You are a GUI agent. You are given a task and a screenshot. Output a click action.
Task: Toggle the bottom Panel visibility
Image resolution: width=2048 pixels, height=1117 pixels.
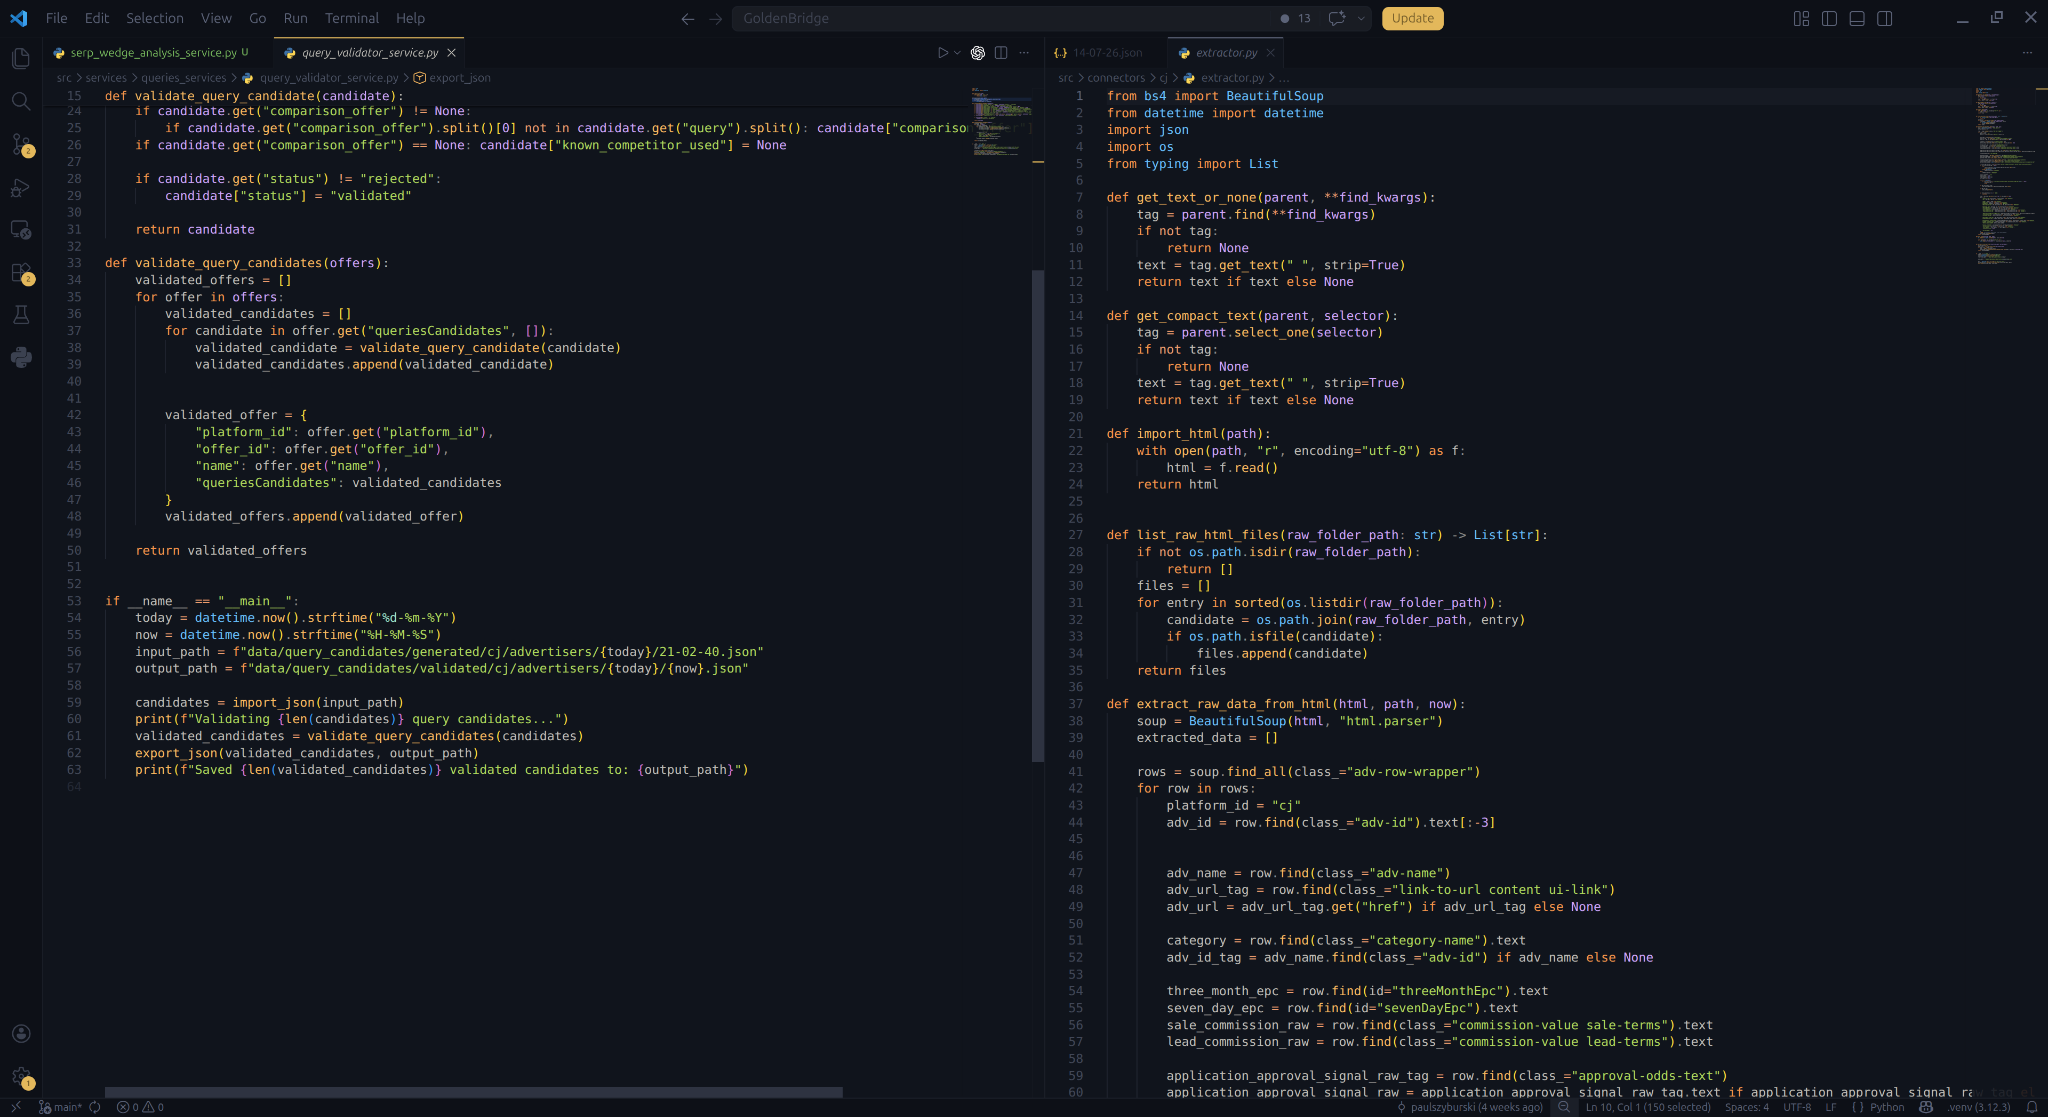tap(1857, 18)
